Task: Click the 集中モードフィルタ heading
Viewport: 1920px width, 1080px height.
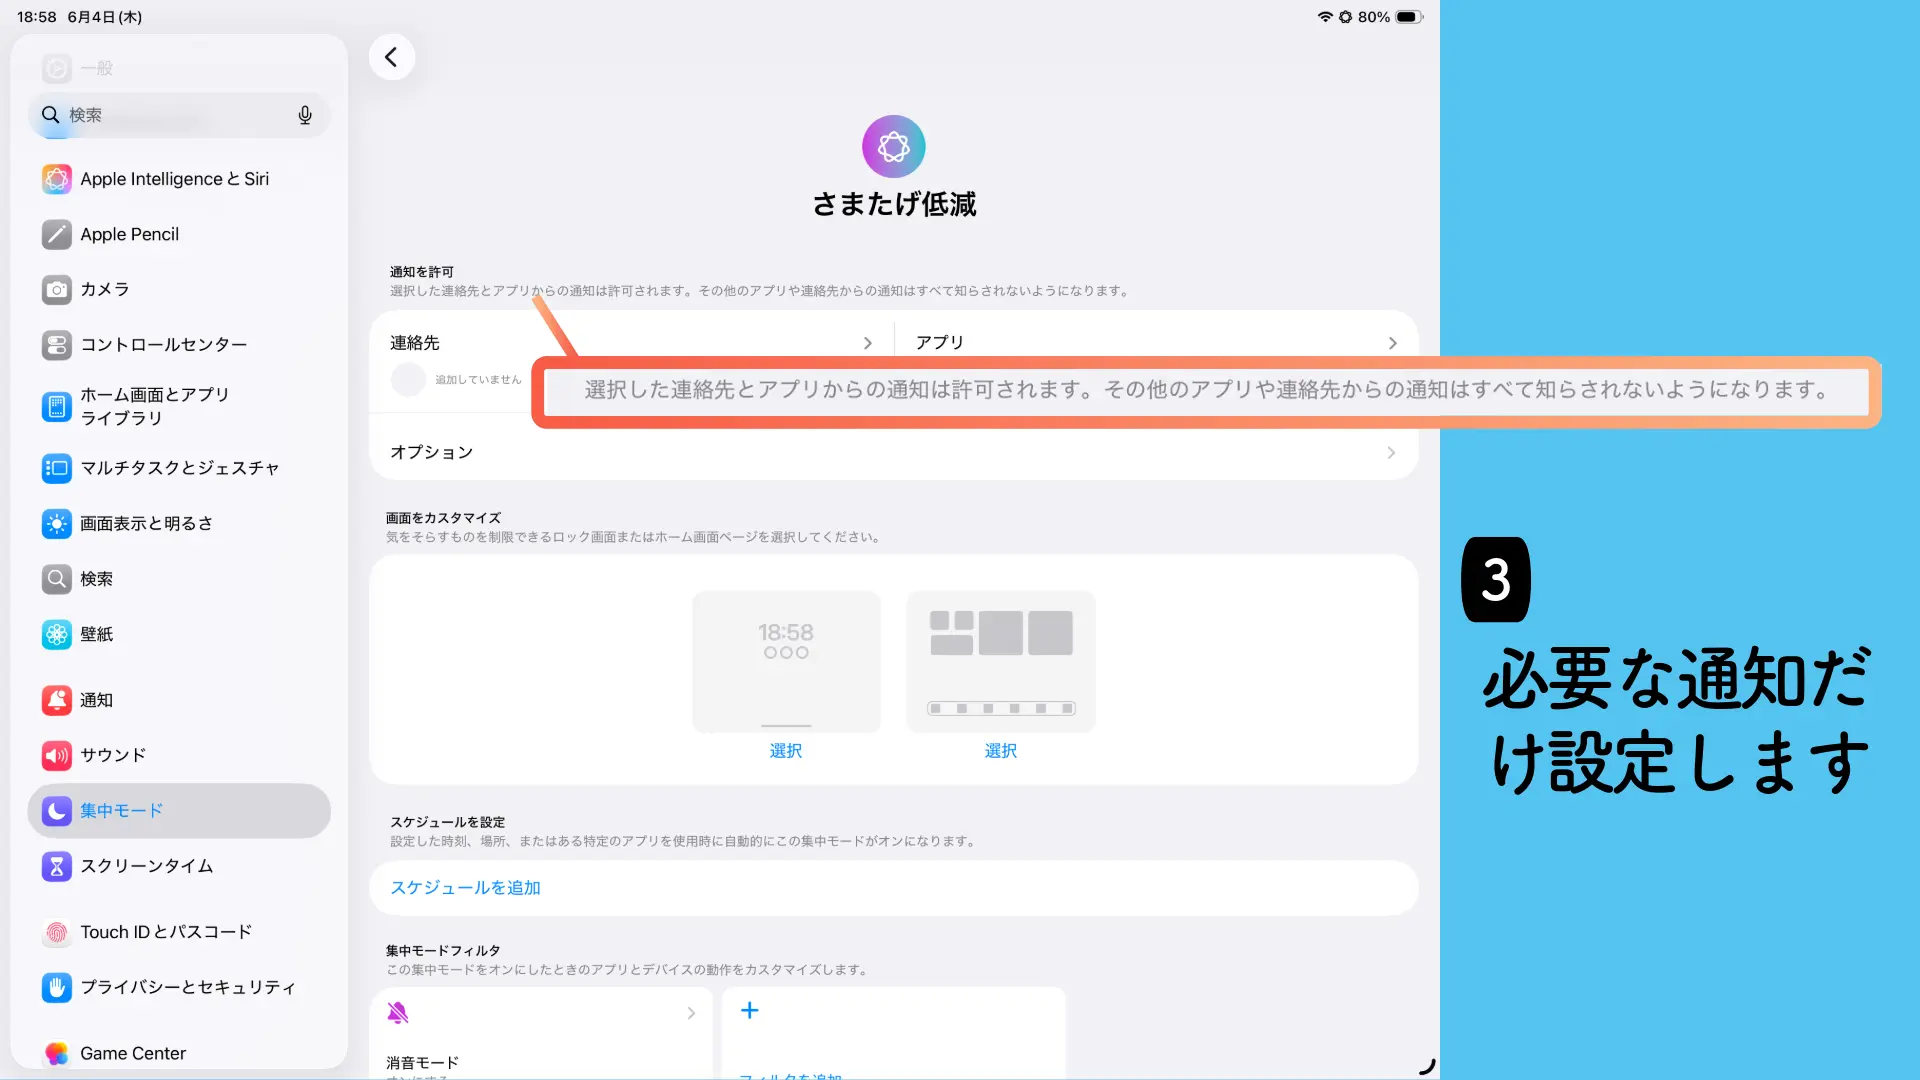Action: click(443, 951)
